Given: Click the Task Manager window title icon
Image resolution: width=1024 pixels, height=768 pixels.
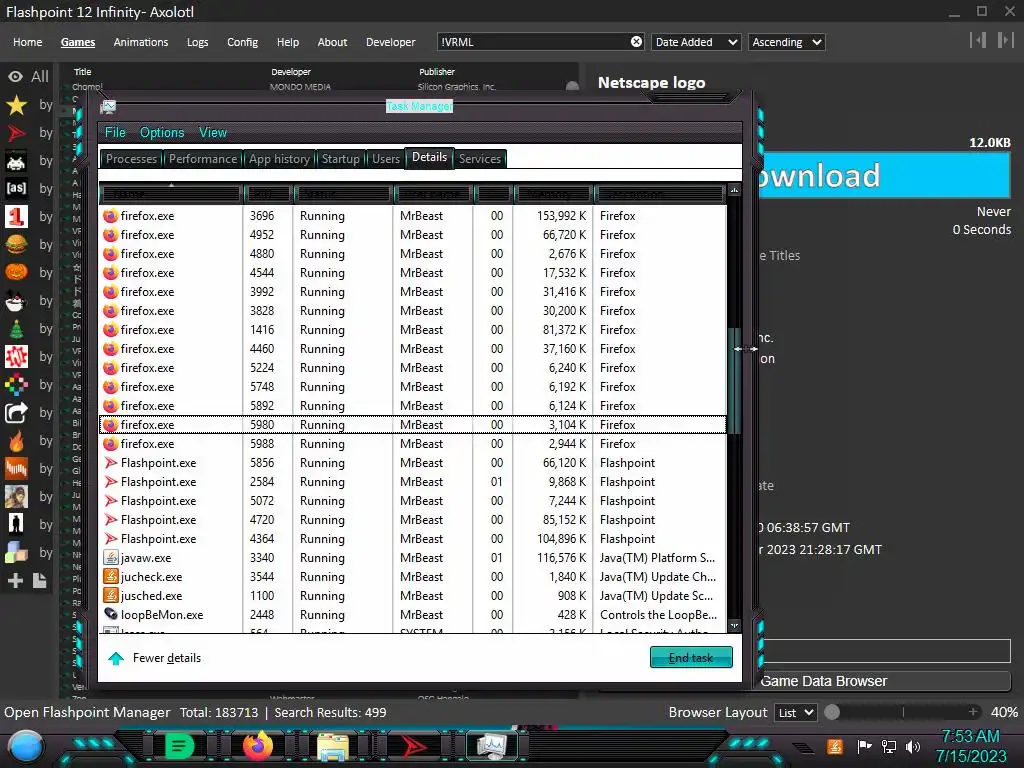Looking at the screenshot, I should [x=108, y=106].
